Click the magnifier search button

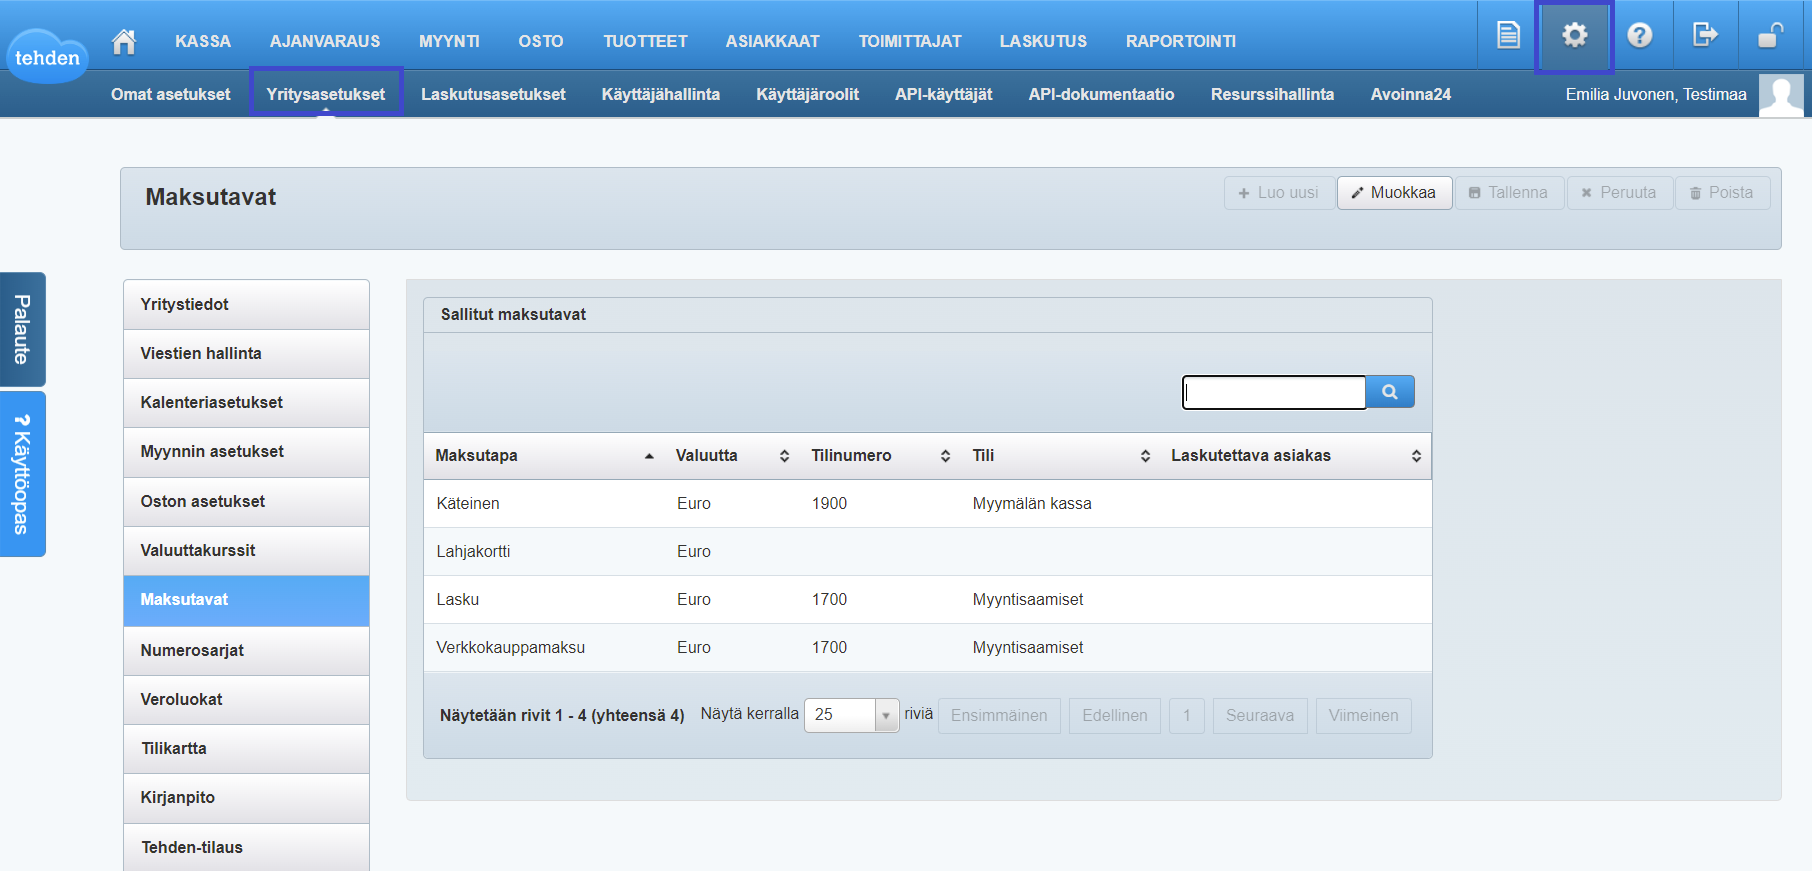pos(1390,392)
